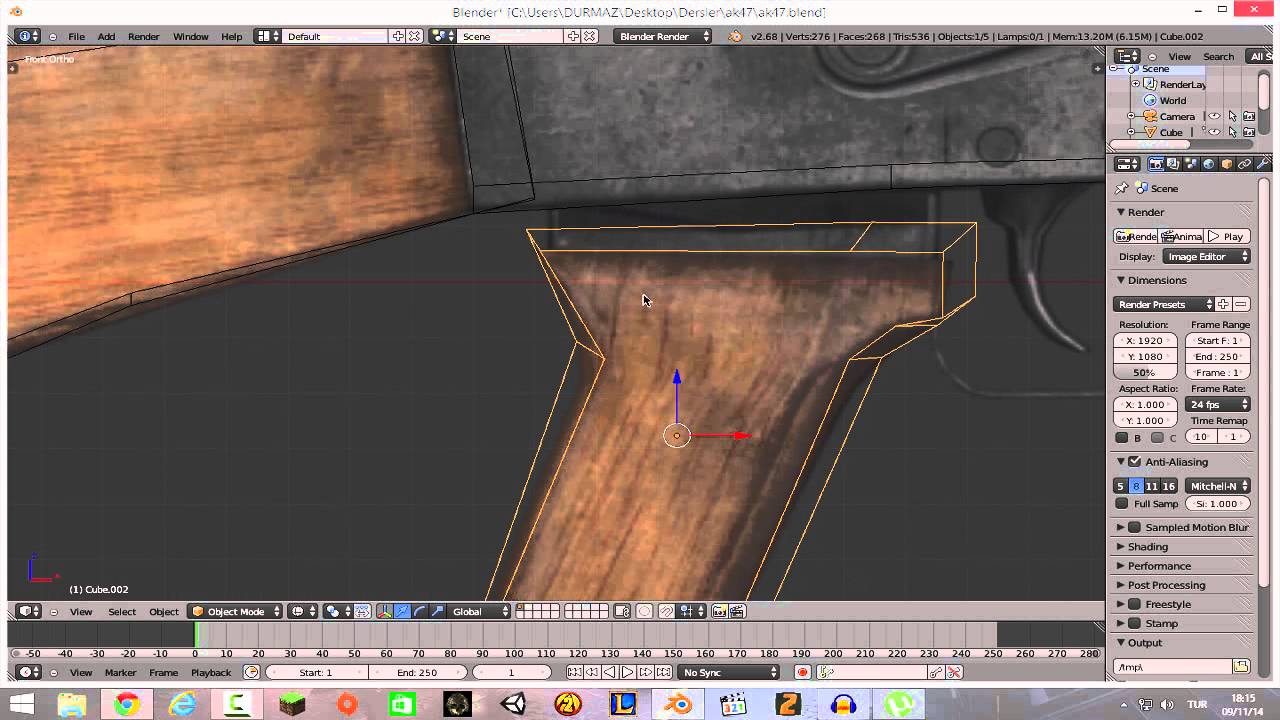Viewport: 1280px width, 720px height.
Task: Open the 24 fps frame rate dropdown
Action: coord(1218,404)
